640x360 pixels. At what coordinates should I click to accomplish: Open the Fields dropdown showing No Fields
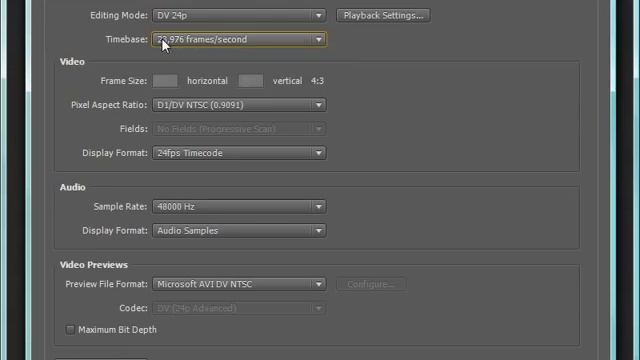pyautogui.click(x=239, y=129)
